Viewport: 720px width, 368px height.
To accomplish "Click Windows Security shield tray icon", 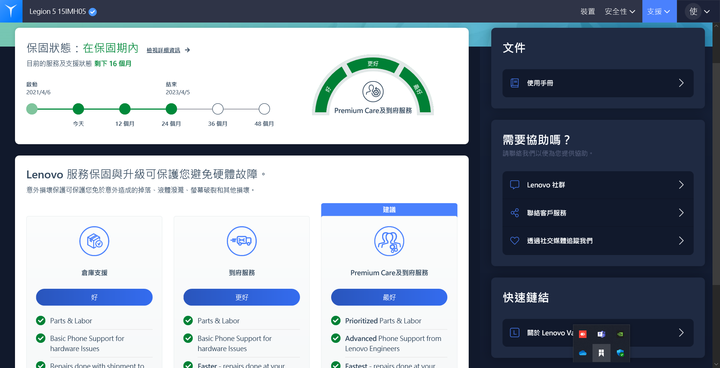I will click(x=620, y=353).
